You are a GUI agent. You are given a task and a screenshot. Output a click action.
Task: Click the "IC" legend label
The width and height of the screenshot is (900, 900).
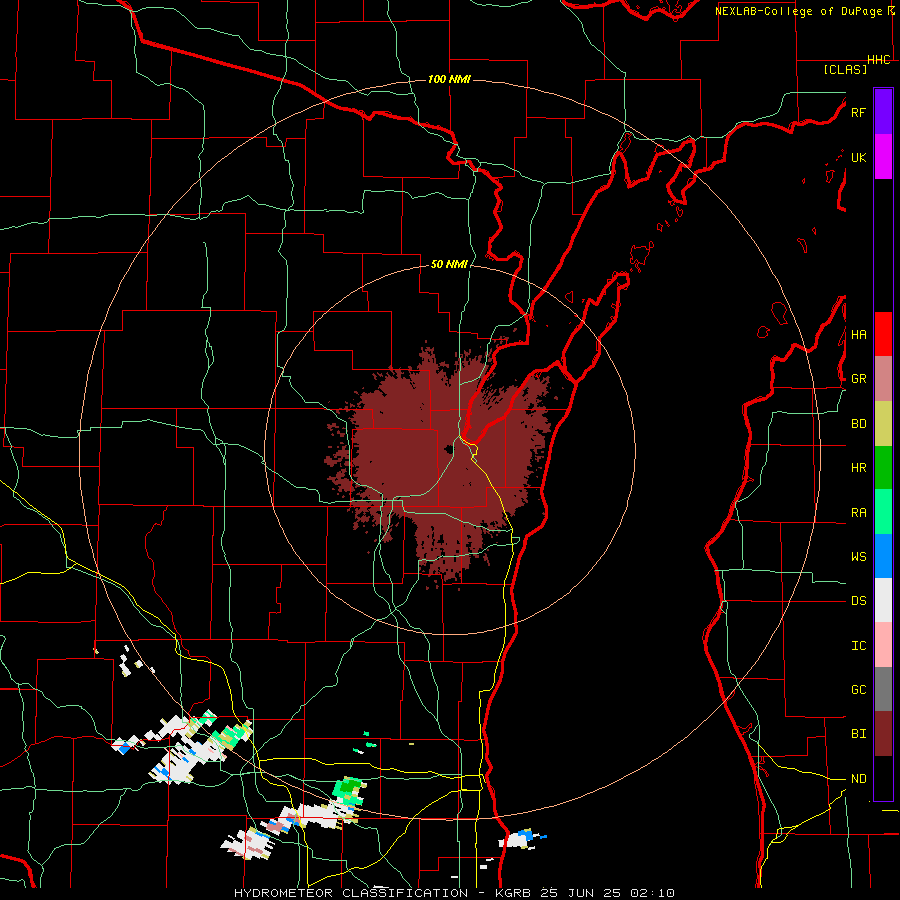(x=859, y=646)
